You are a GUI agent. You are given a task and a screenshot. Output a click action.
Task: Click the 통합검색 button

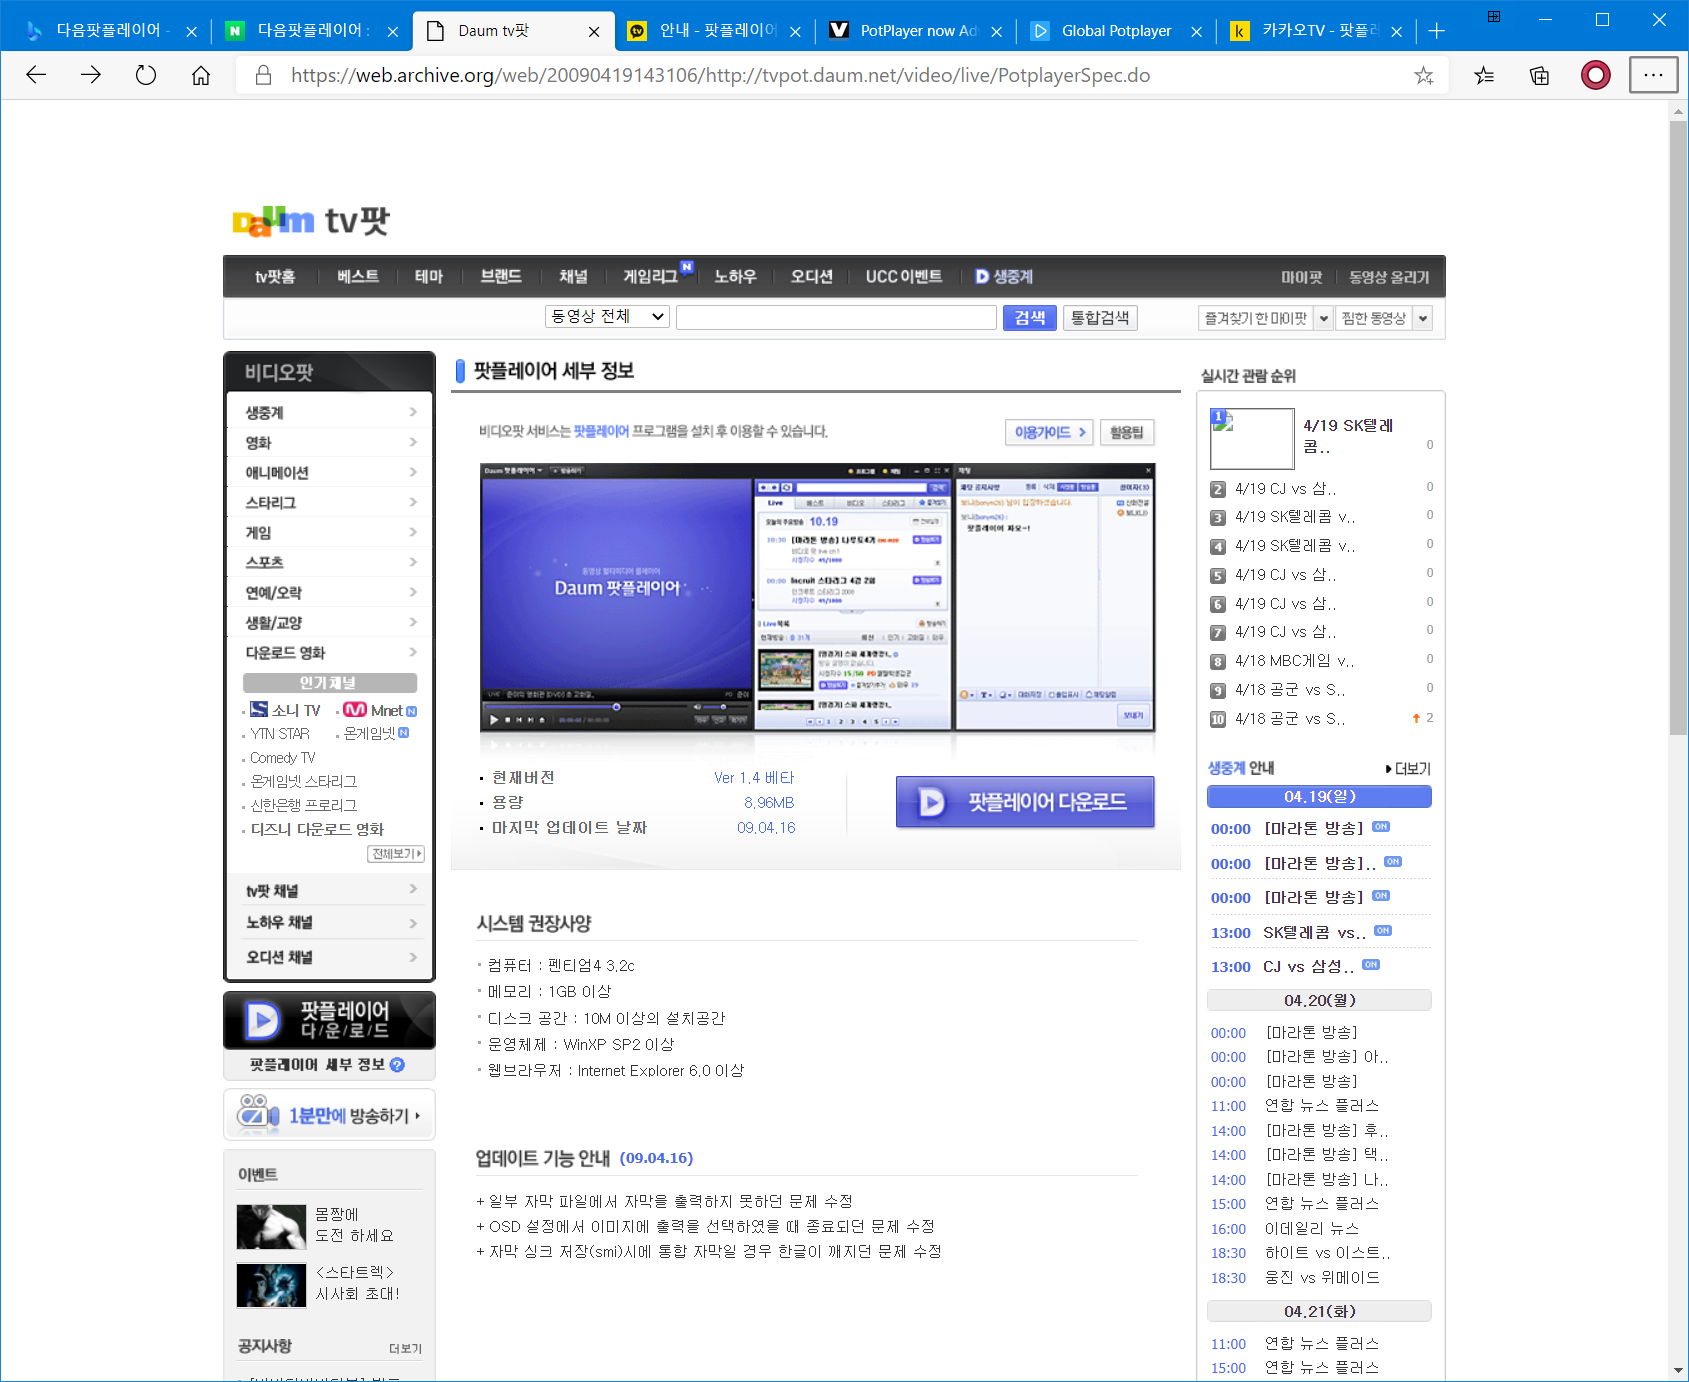1100,317
